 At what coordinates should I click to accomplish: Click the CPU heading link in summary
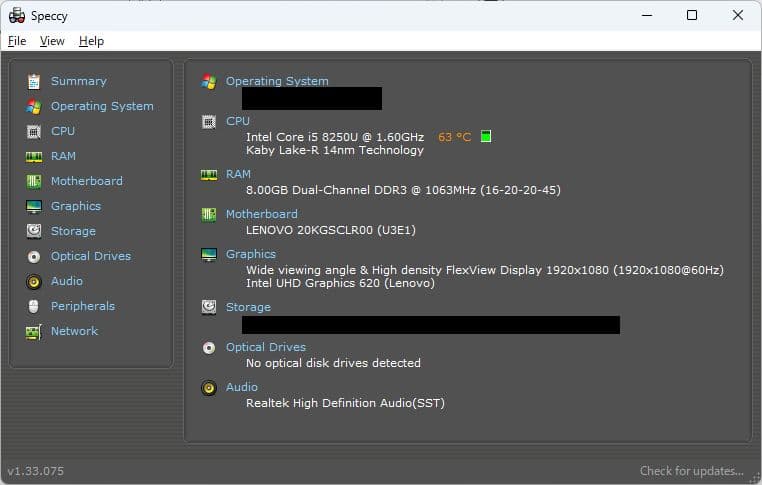(x=238, y=121)
